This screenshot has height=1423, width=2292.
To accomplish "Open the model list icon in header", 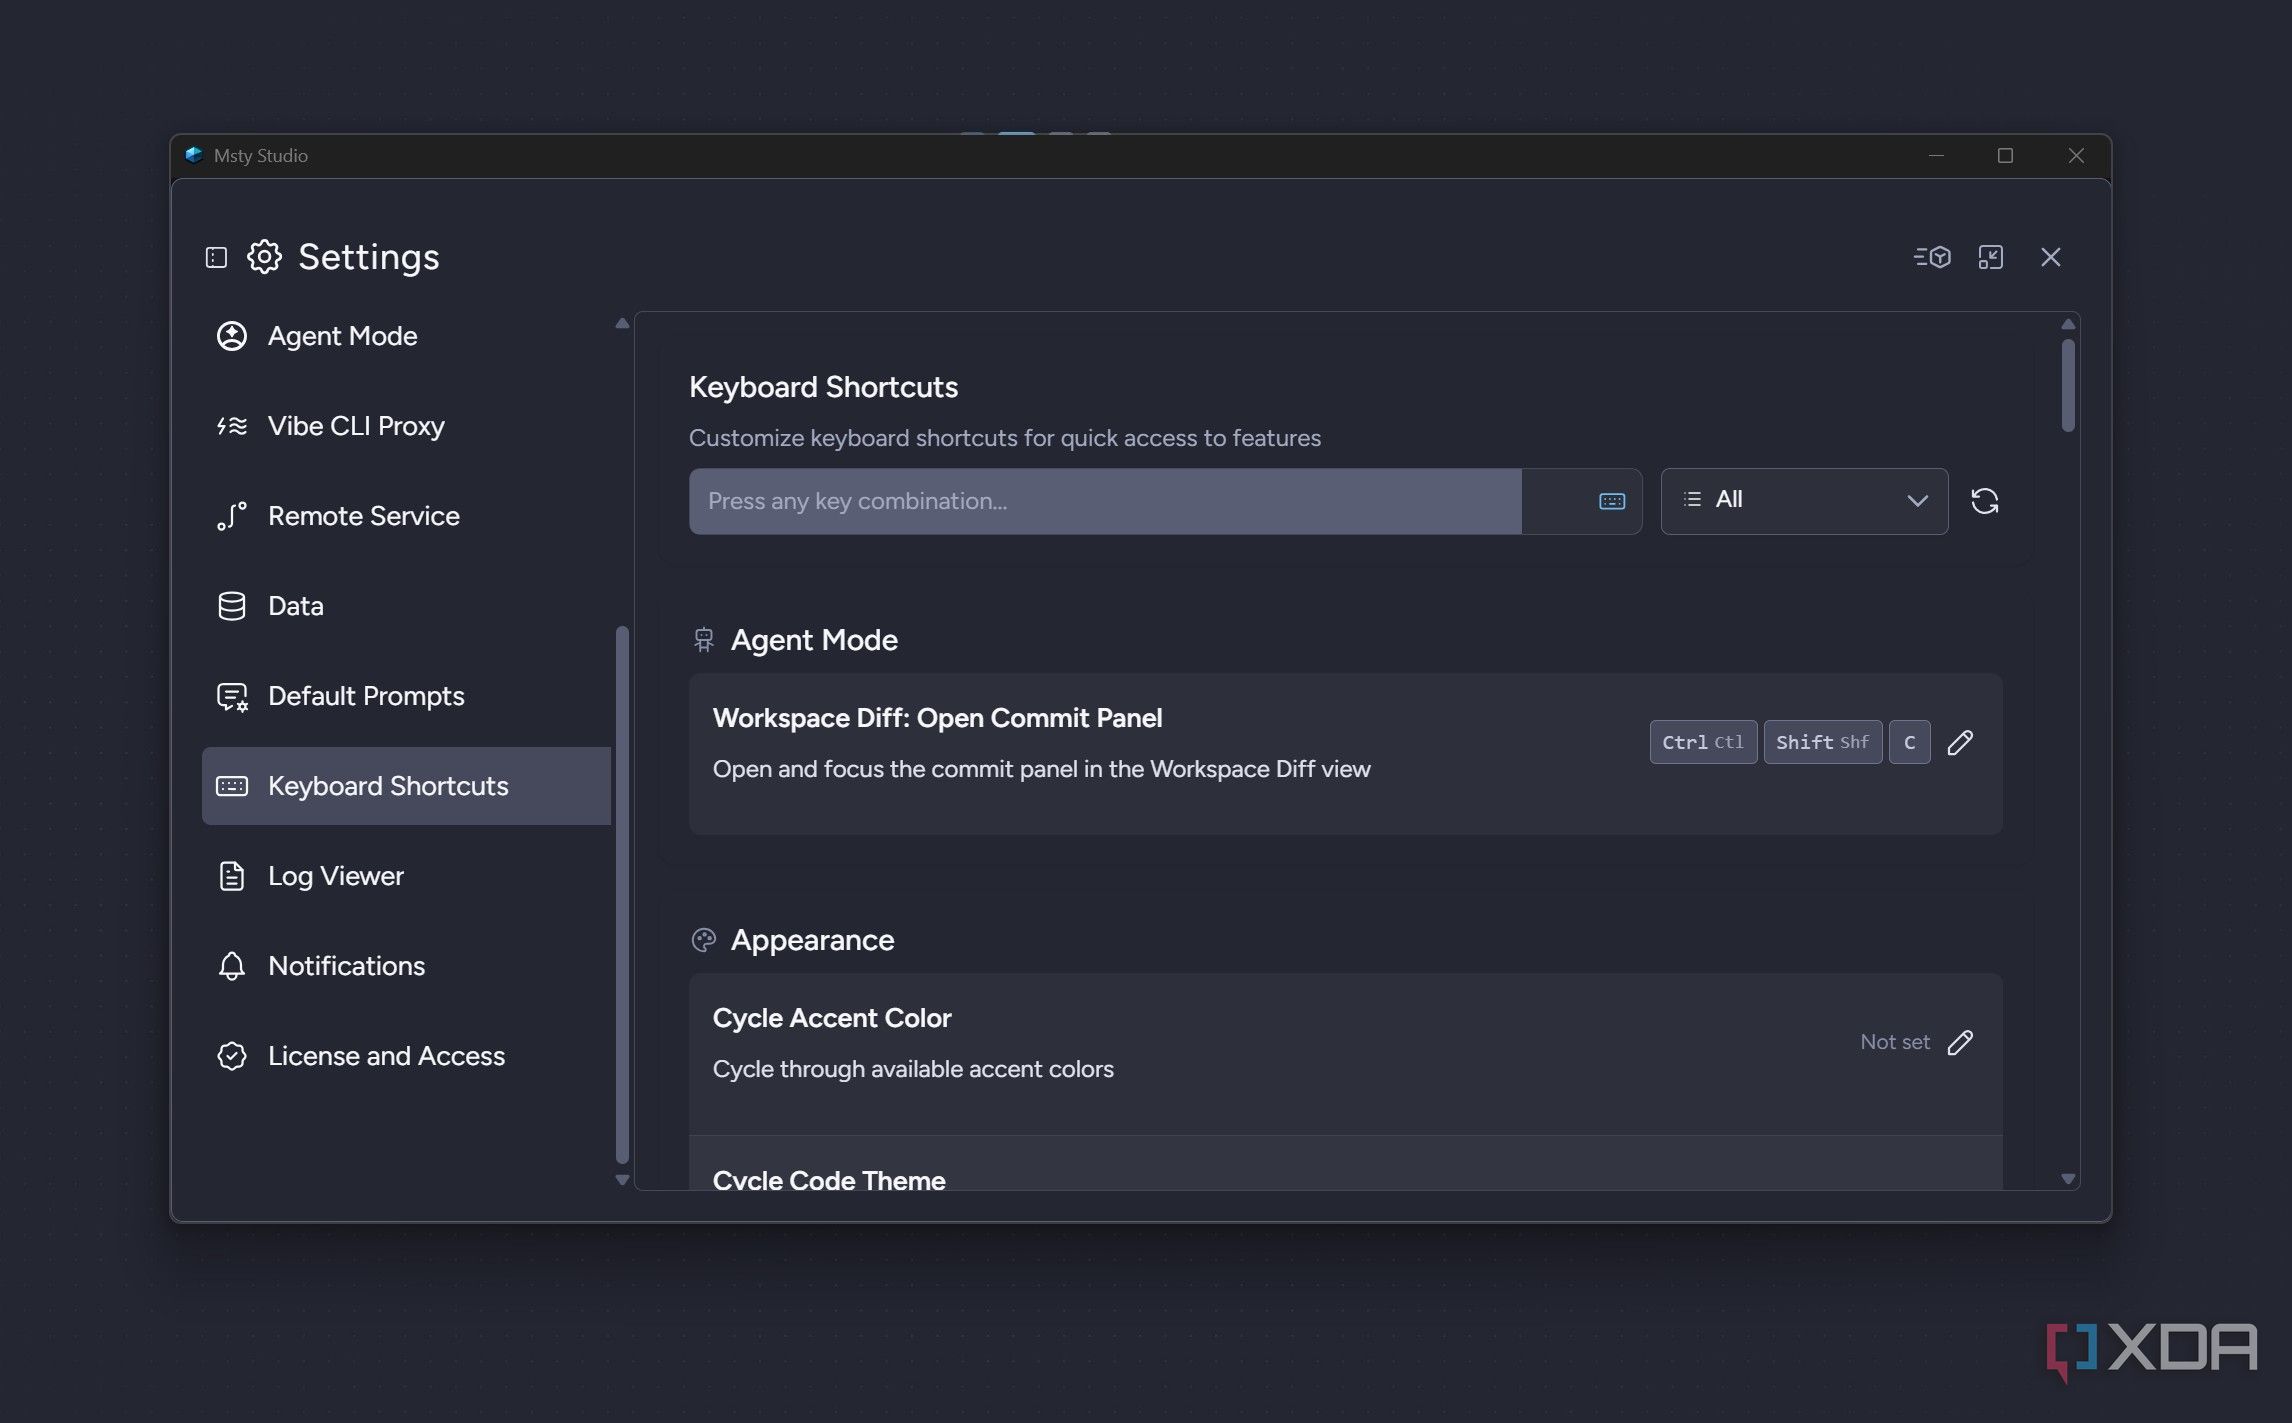I will tap(1932, 257).
